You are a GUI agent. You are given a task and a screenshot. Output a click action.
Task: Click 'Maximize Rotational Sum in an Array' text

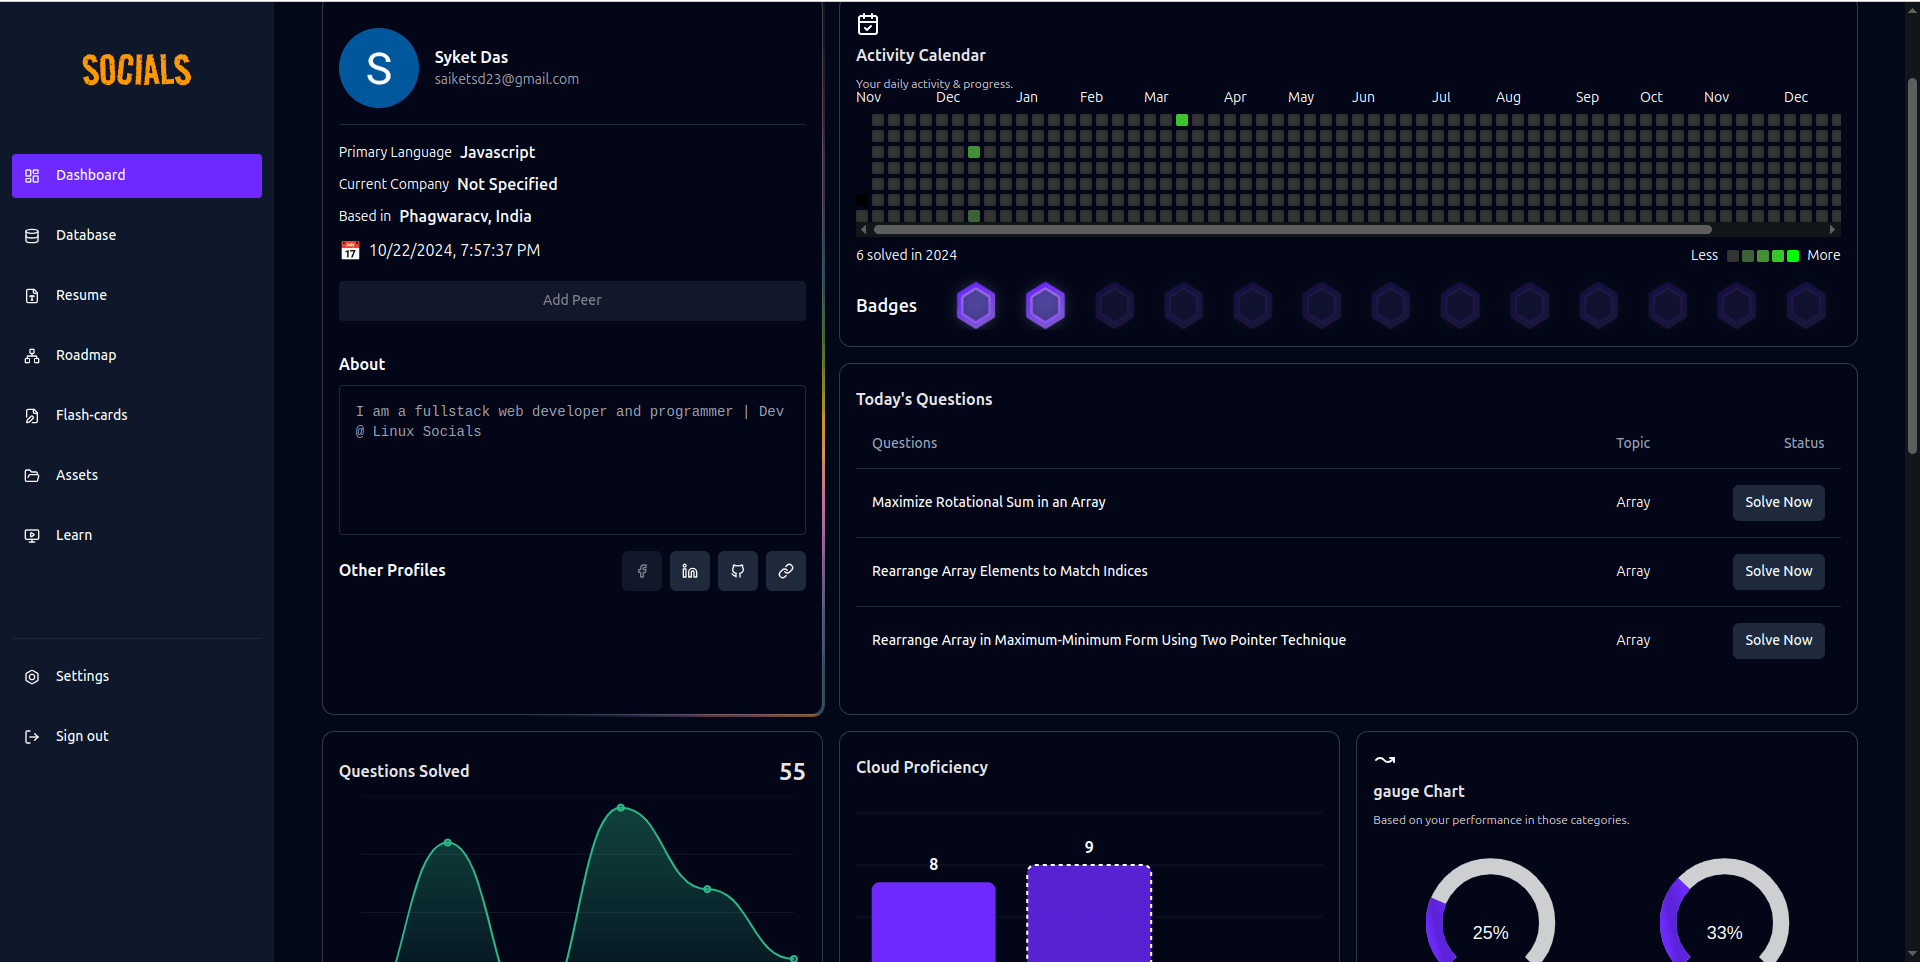989,502
